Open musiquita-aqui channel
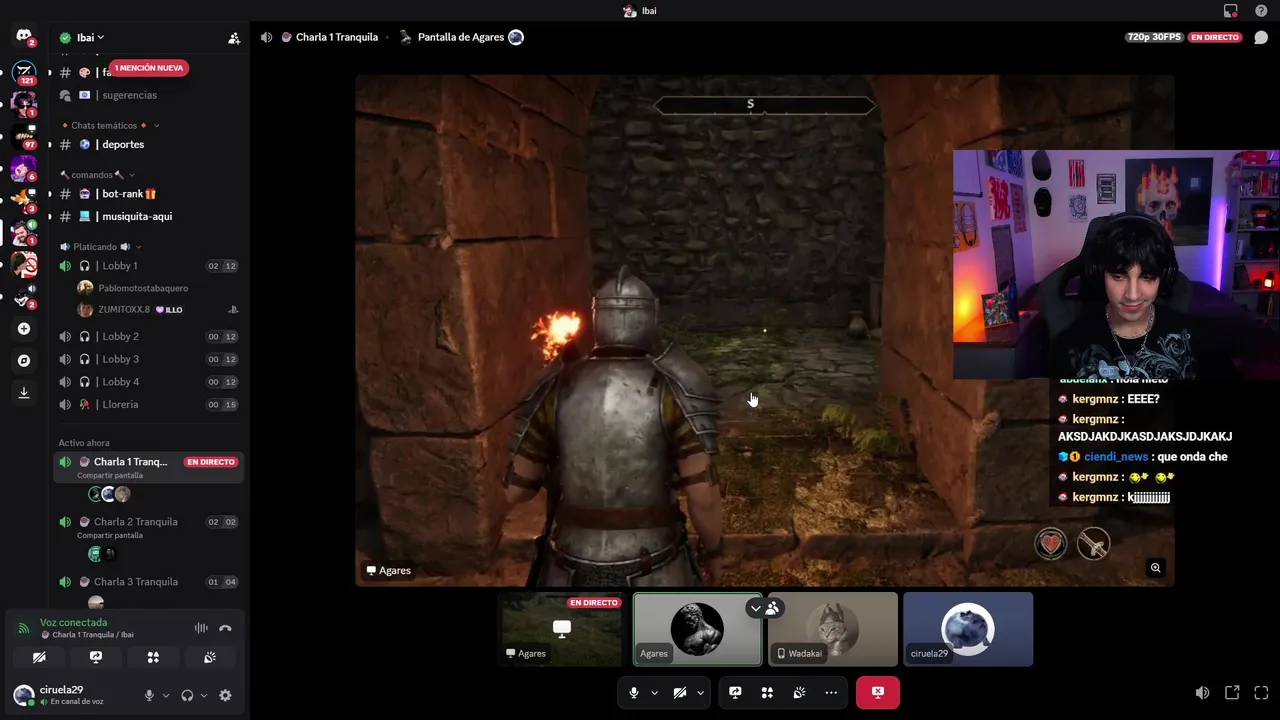1280x720 pixels. click(x=149, y=216)
